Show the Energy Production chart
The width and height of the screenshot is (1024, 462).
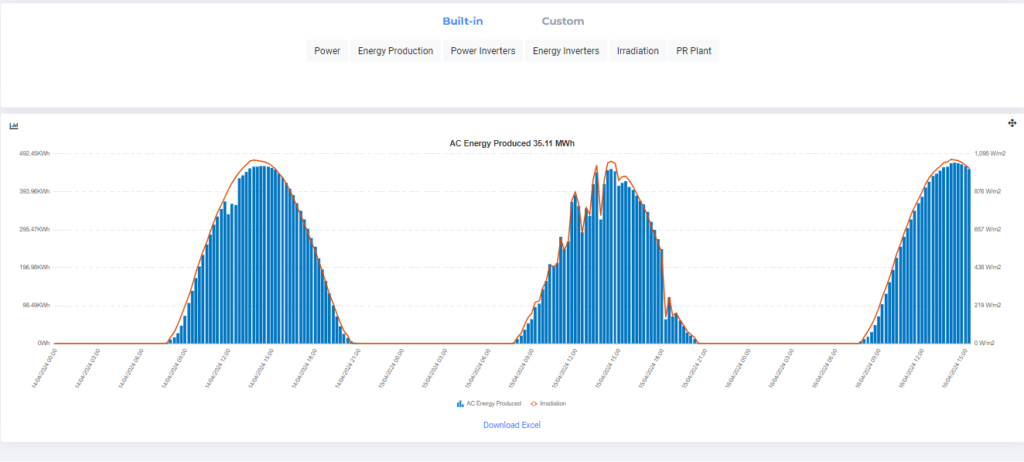396,51
